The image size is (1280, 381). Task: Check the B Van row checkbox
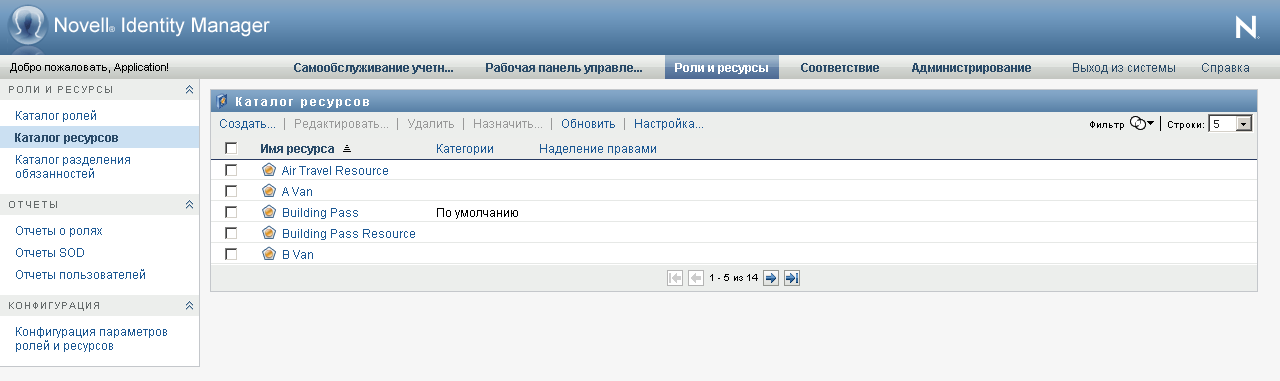(x=231, y=254)
